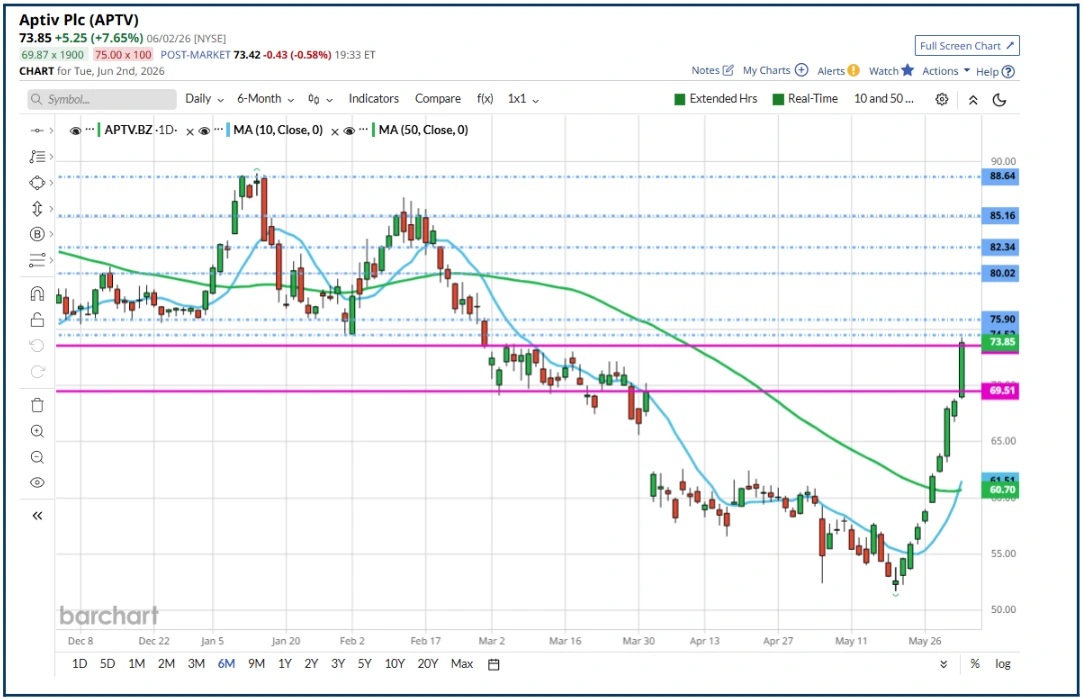This screenshot has height=699, width=1083.
Task: Open the f(x) expressions dialog
Action: pyautogui.click(x=485, y=99)
